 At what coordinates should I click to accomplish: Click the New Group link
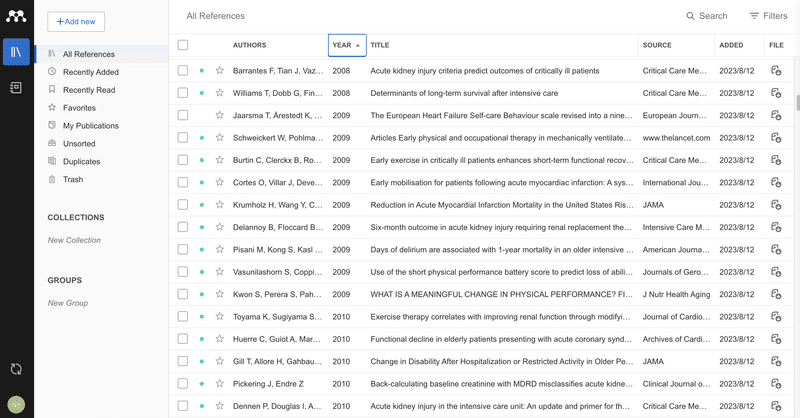pos(68,303)
